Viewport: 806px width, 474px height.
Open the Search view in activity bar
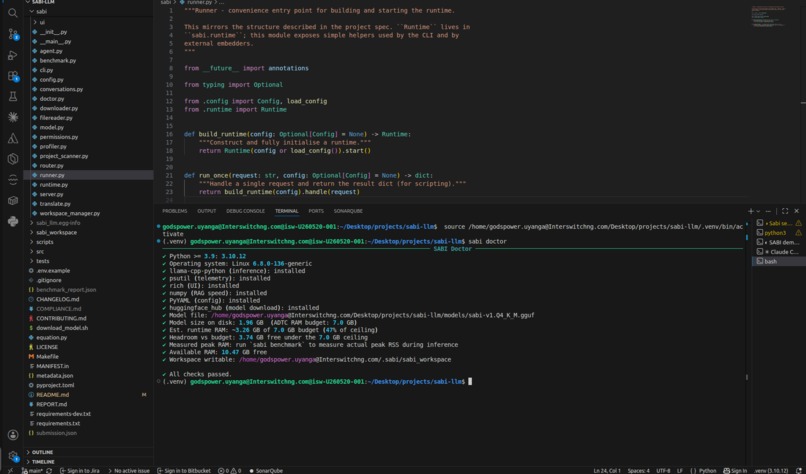click(13, 13)
